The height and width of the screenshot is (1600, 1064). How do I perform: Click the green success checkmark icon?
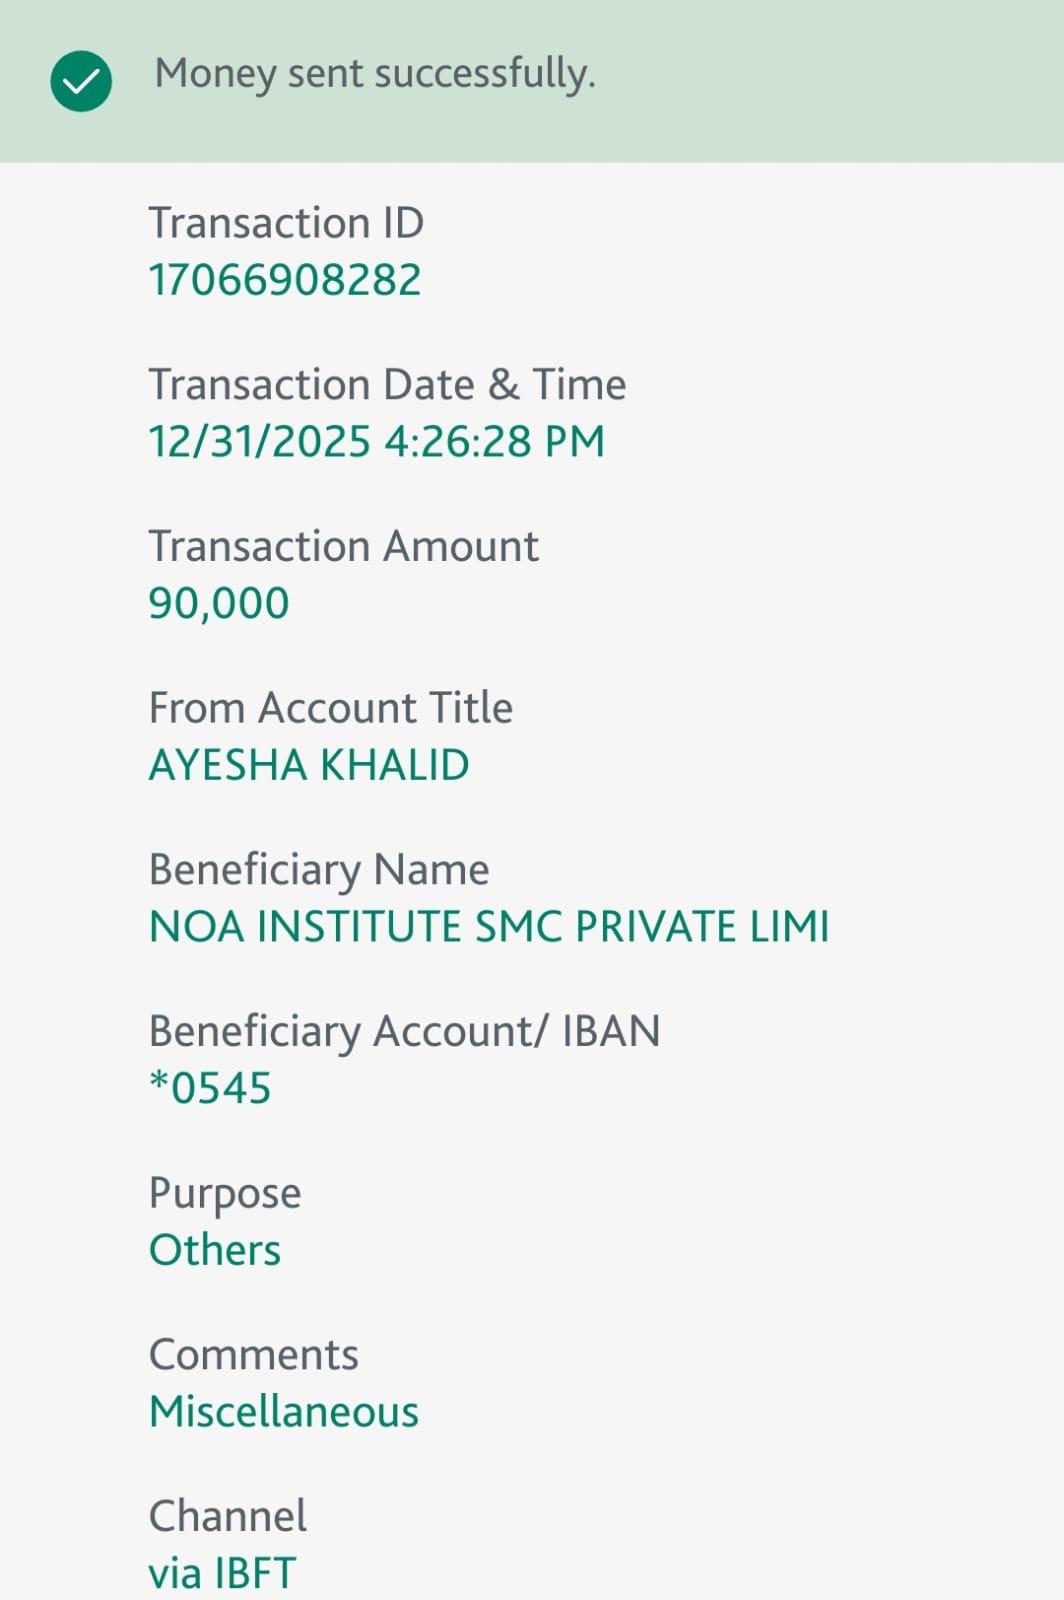click(x=81, y=81)
